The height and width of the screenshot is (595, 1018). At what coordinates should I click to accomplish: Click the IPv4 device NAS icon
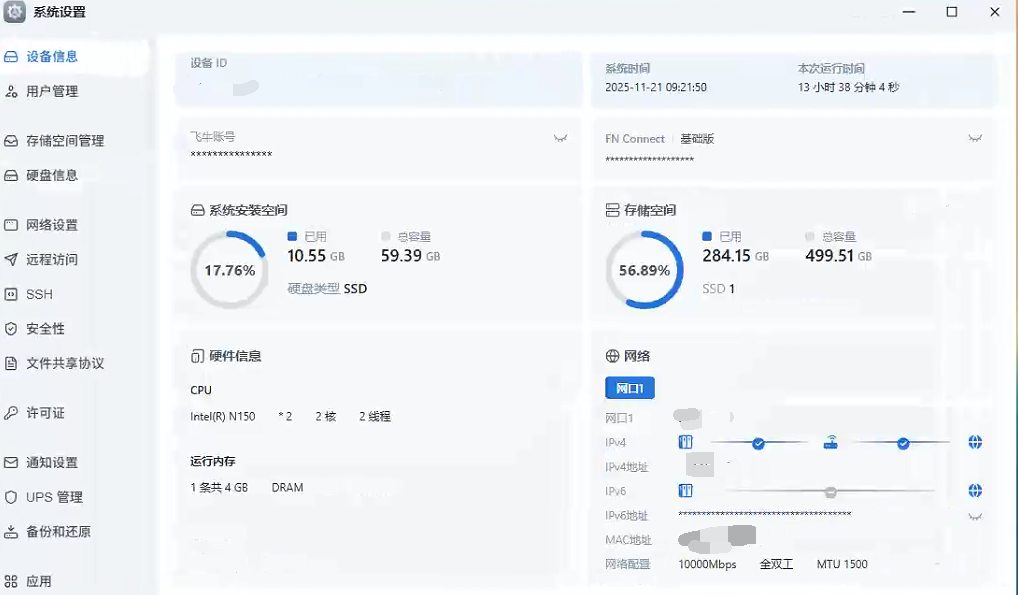click(686, 442)
